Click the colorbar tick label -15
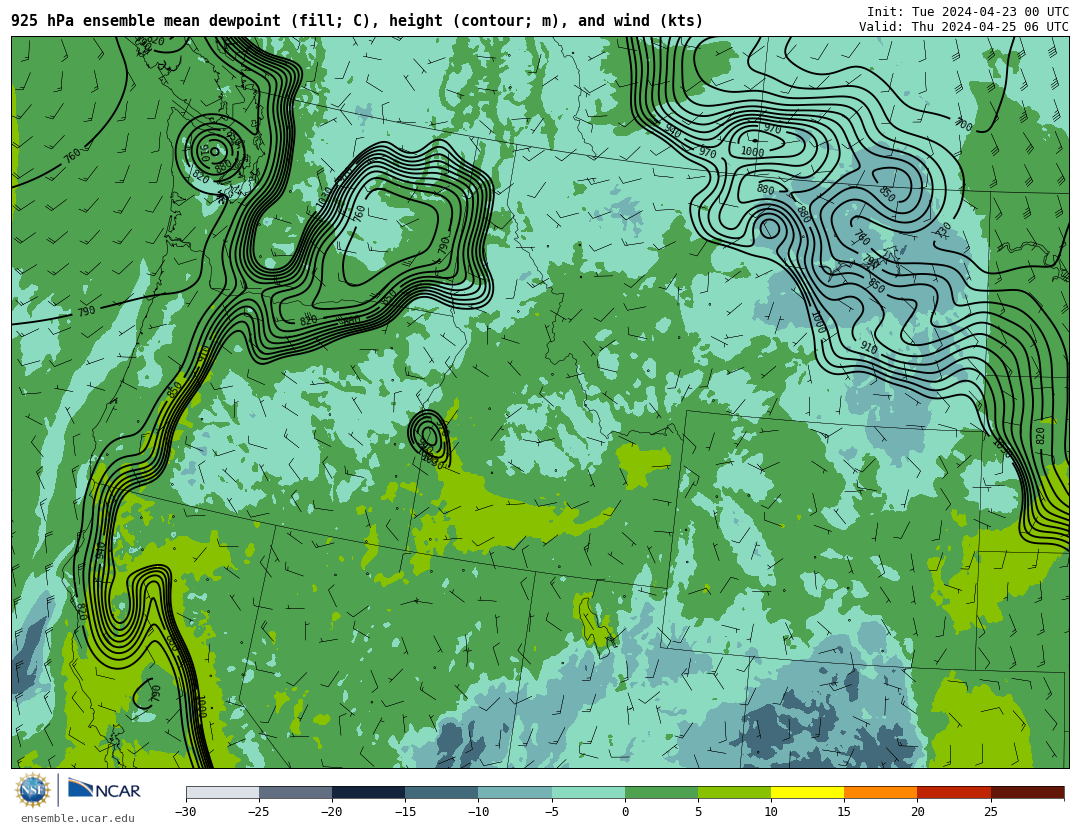The width and height of the screenshot is (1080, 831). (404, 812)
